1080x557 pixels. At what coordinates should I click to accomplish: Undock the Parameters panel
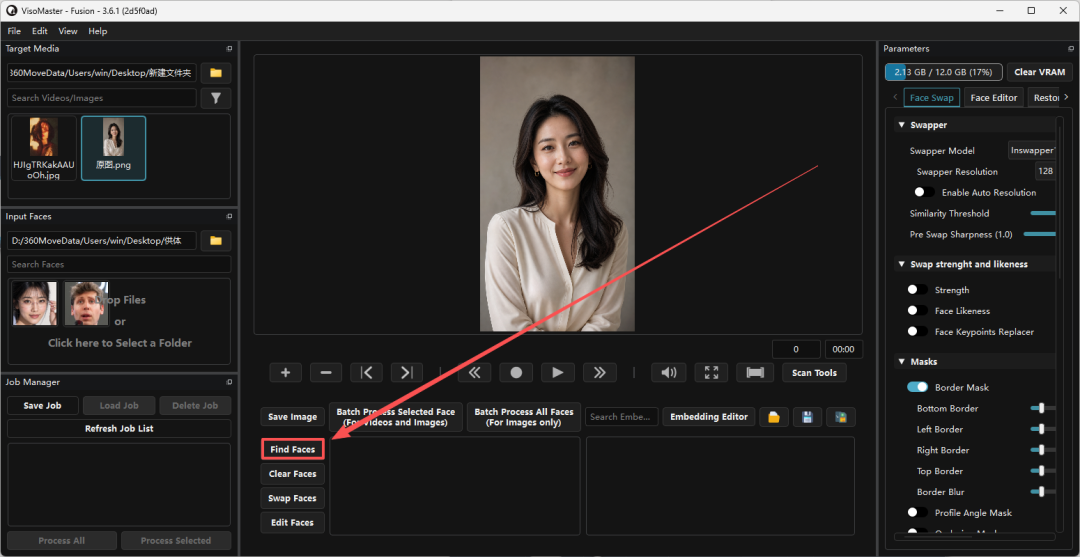point(1070,49)
